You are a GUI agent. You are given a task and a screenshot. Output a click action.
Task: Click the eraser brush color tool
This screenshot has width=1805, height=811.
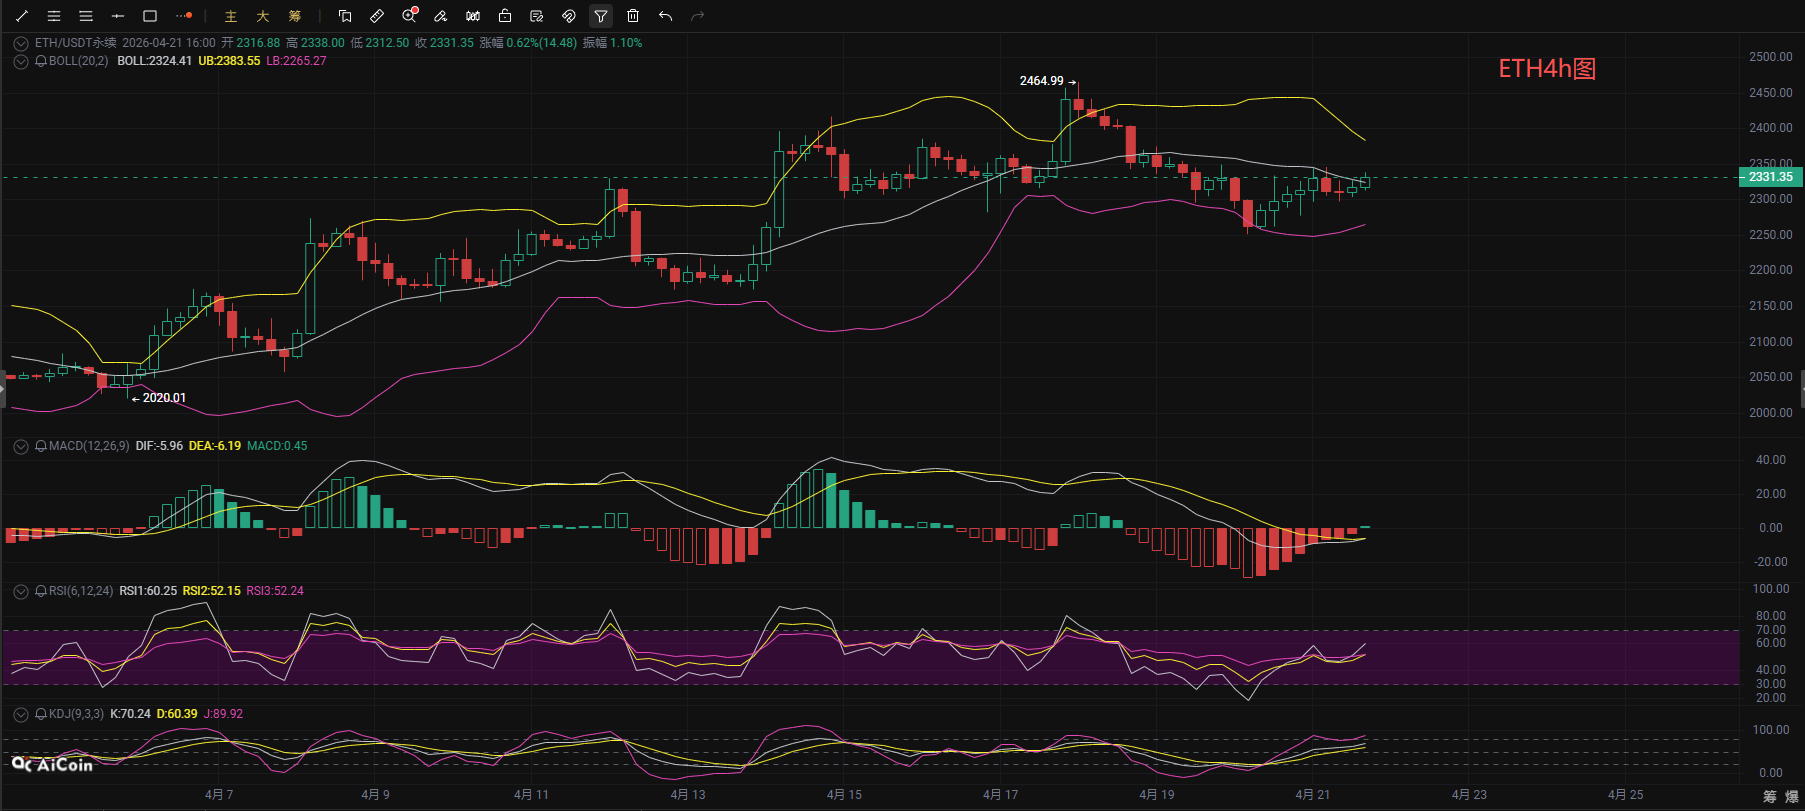[441, 16]
